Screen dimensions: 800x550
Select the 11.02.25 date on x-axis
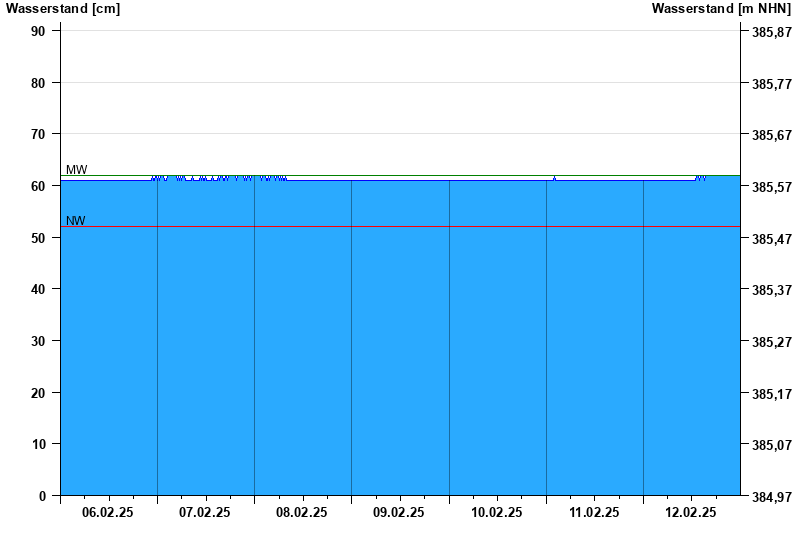594,513
